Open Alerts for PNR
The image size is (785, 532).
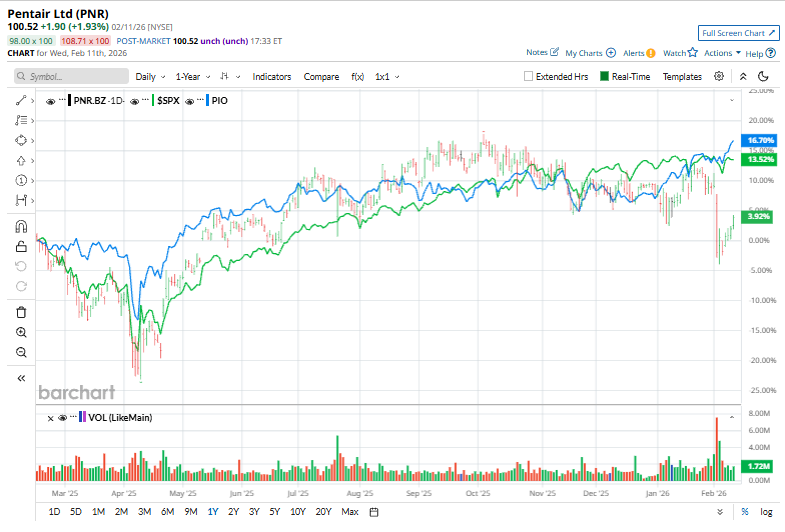pyautogui.click(x=639, y=53)
